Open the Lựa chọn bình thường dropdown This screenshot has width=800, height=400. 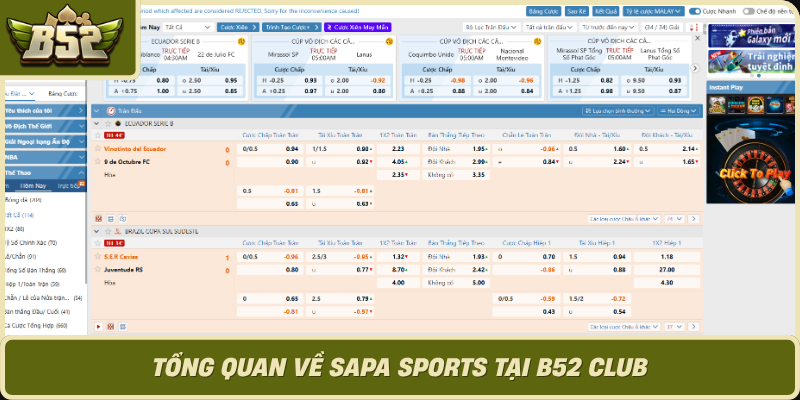point(618,111)
